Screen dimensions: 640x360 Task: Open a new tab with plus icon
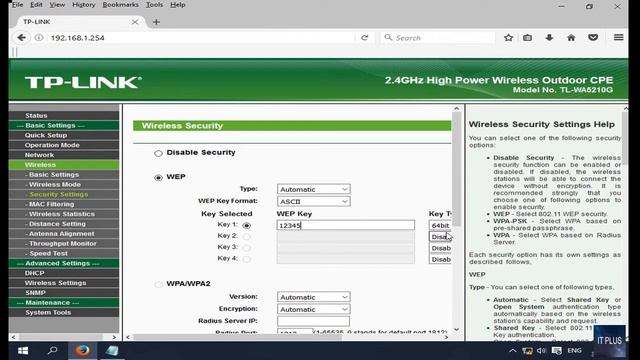(x=156, y=22)
